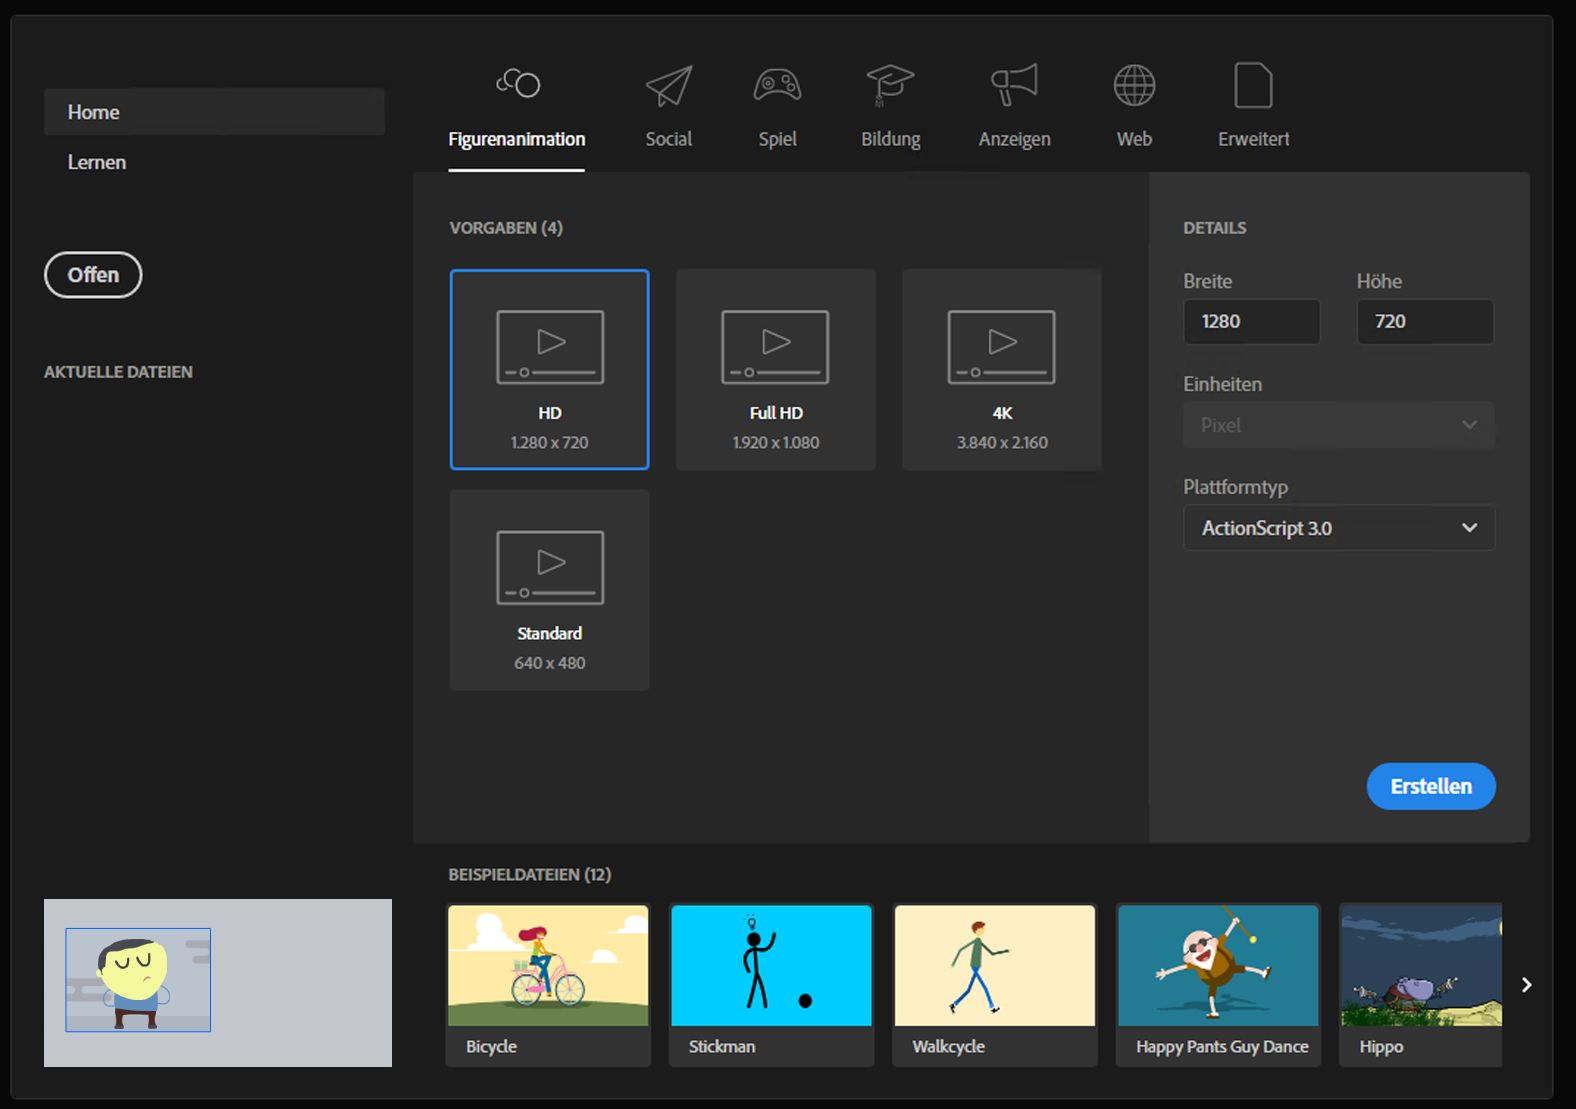Image resolution: width=1576 pixels, height=1109 pixels.
Task: Click the Offen button
Action: click(93, 275)
